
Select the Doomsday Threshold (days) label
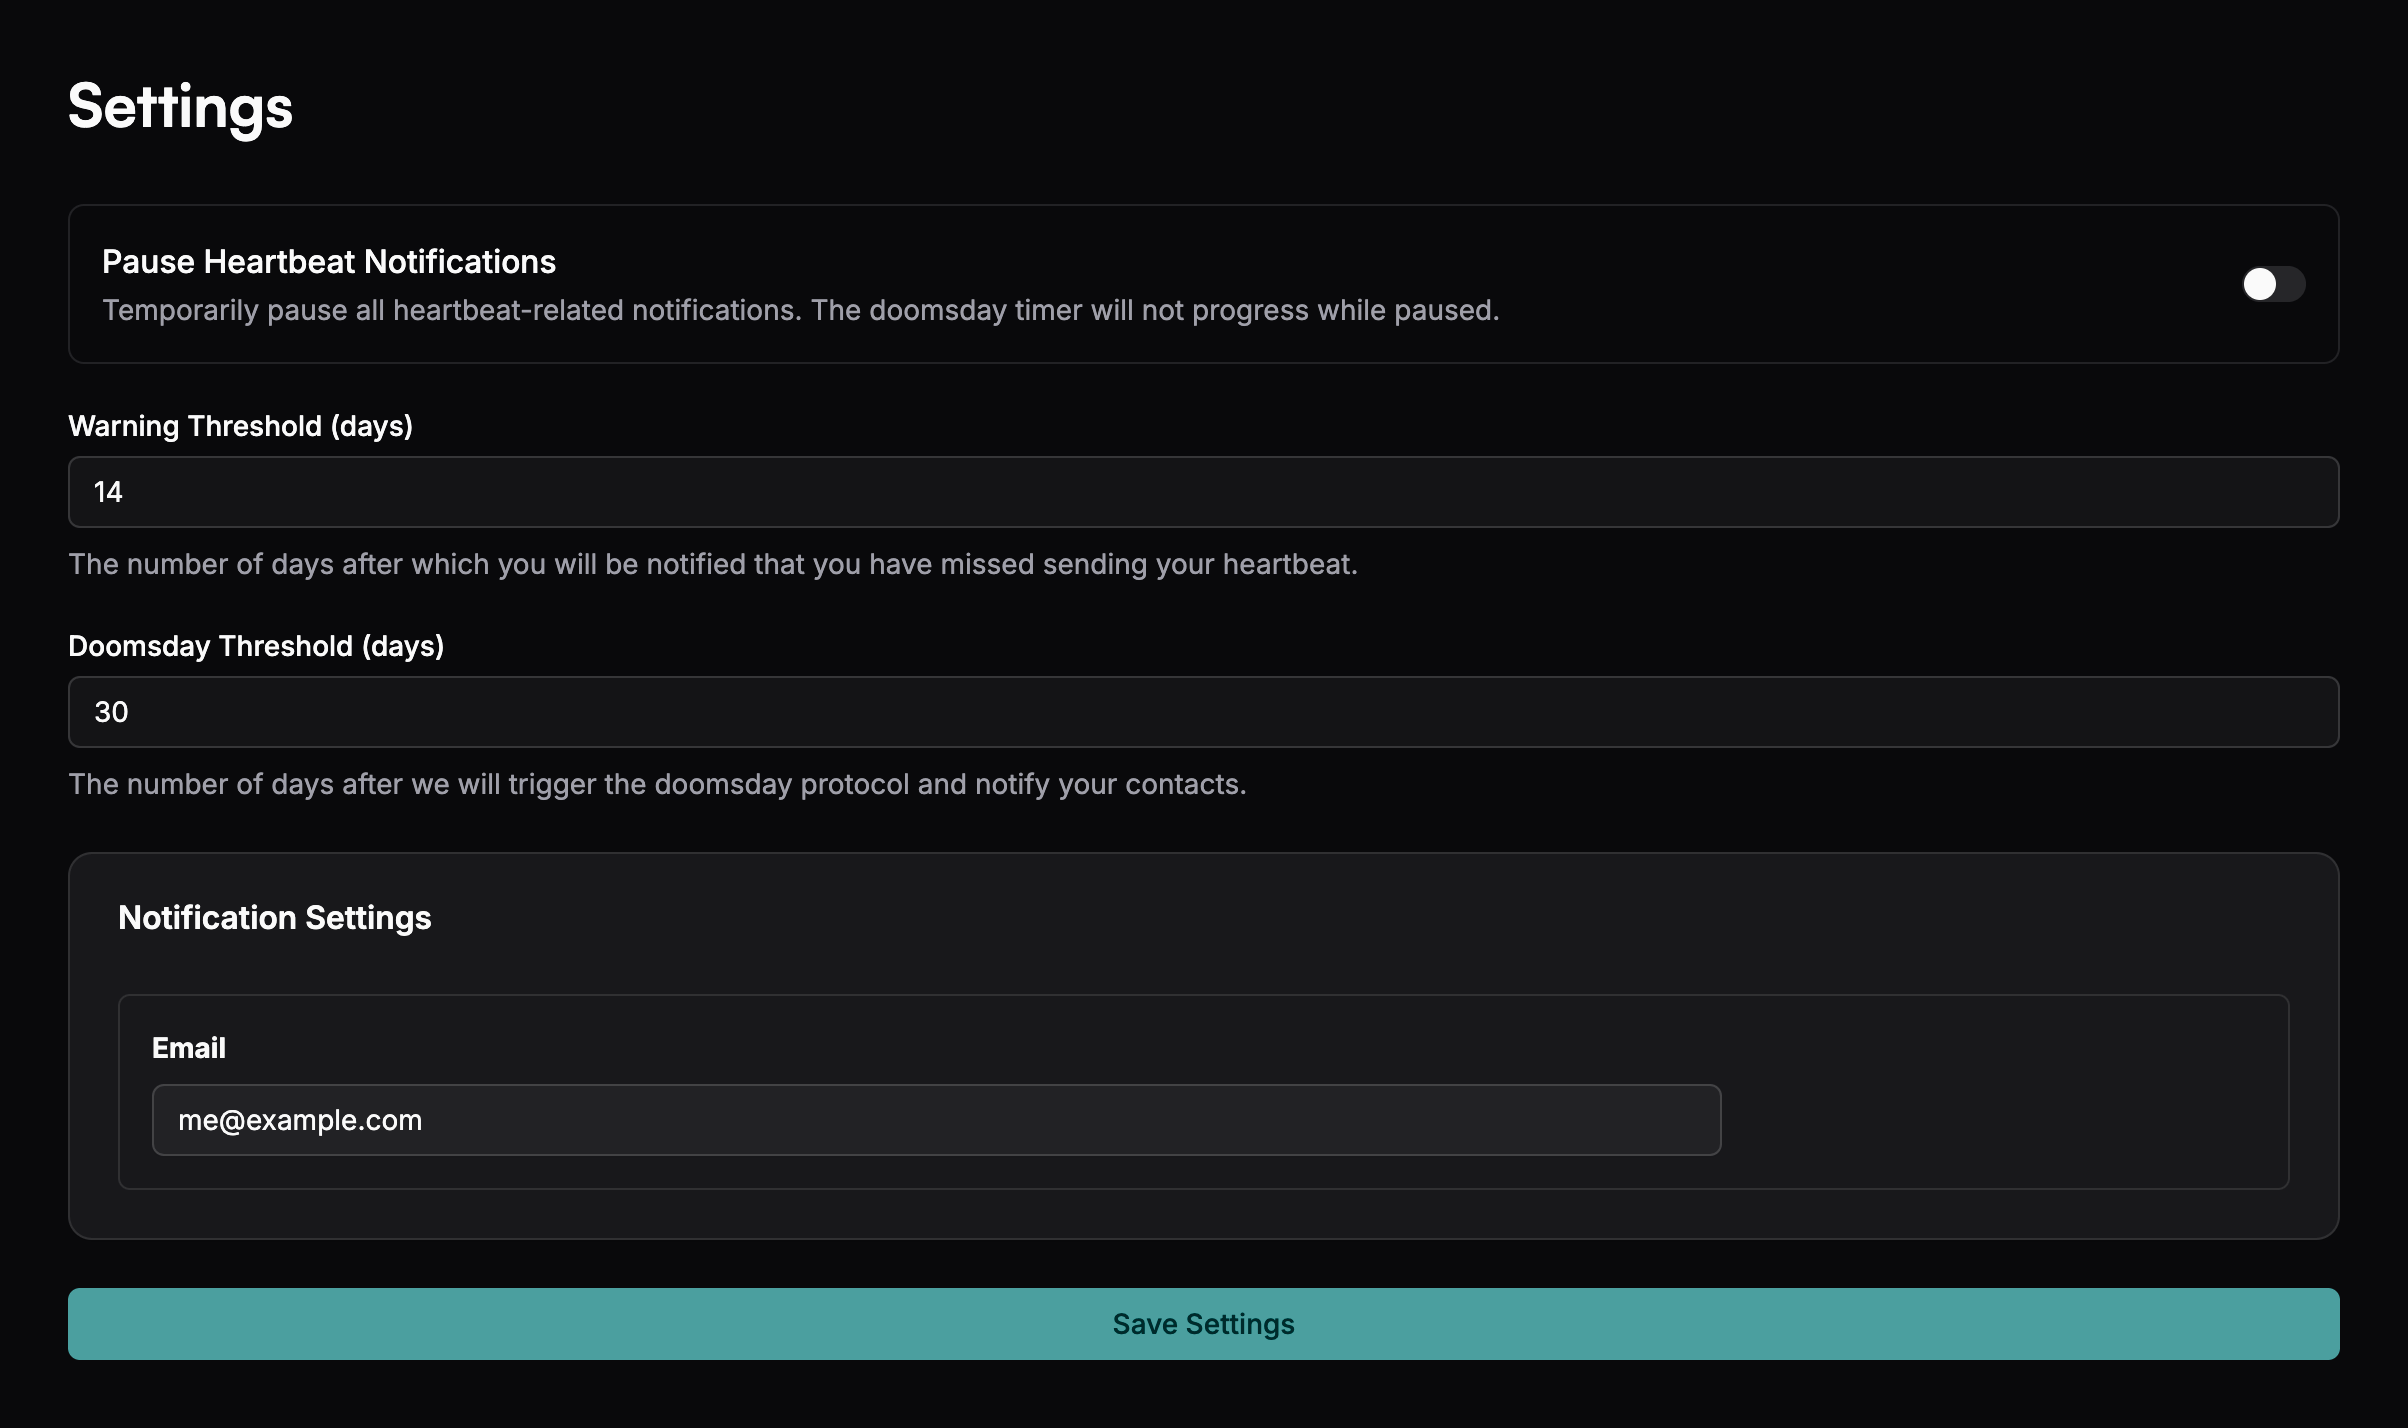[256, 646]
